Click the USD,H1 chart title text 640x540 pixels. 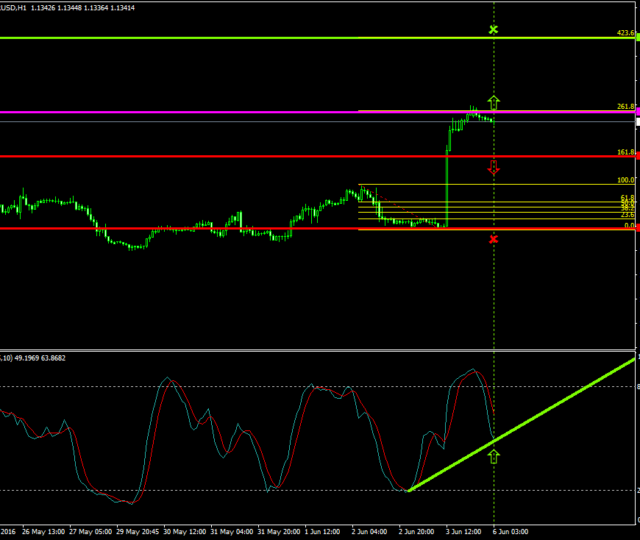point(12,7)
